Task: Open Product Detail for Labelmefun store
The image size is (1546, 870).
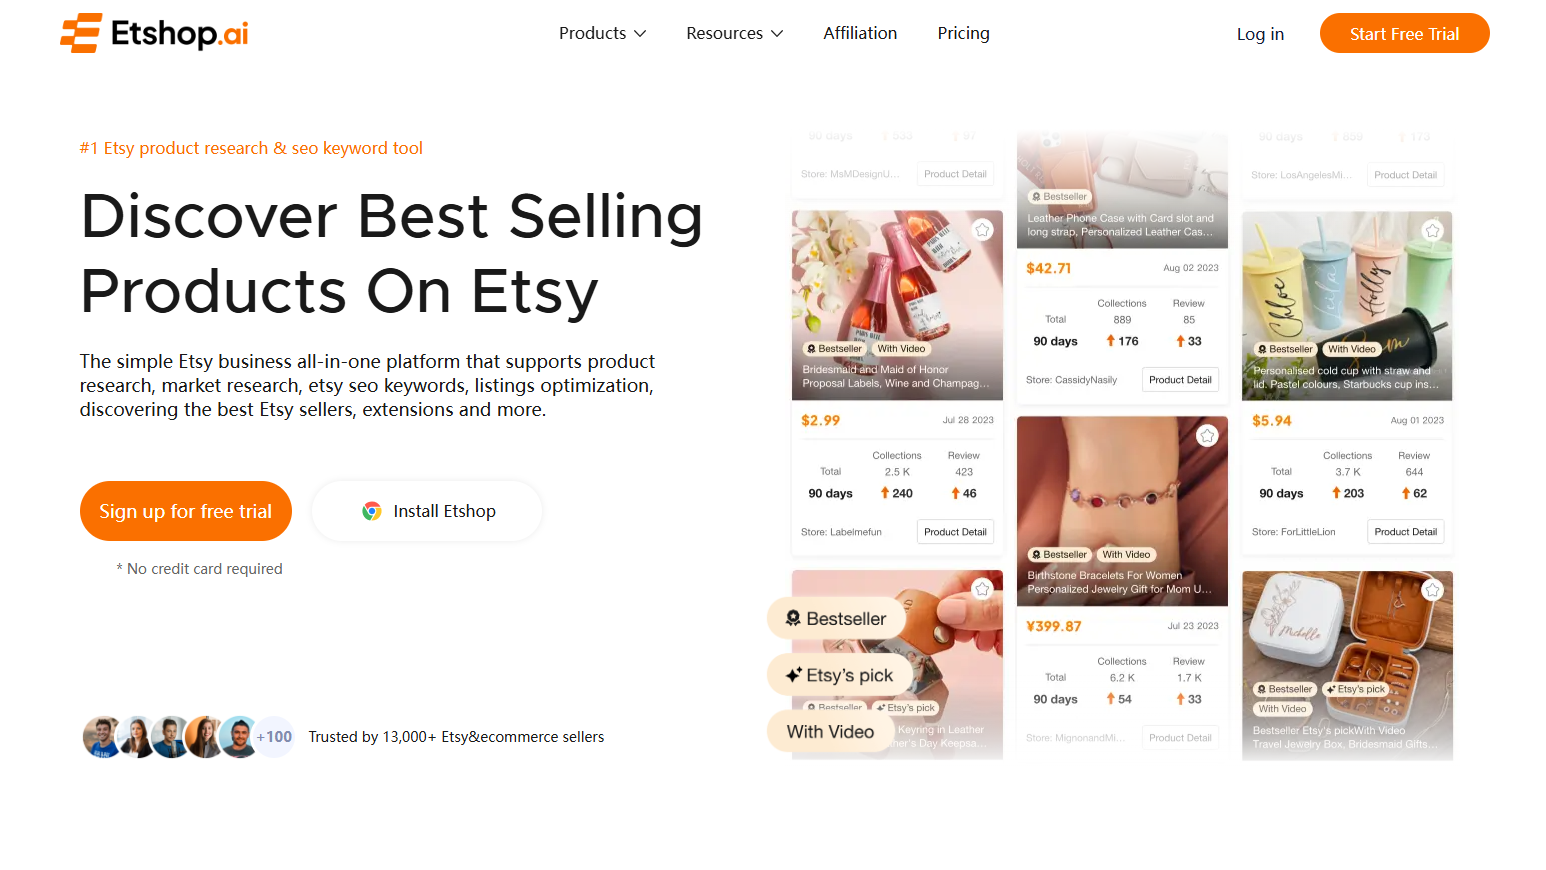Action: pyautogui.click(x=955, y=532)
